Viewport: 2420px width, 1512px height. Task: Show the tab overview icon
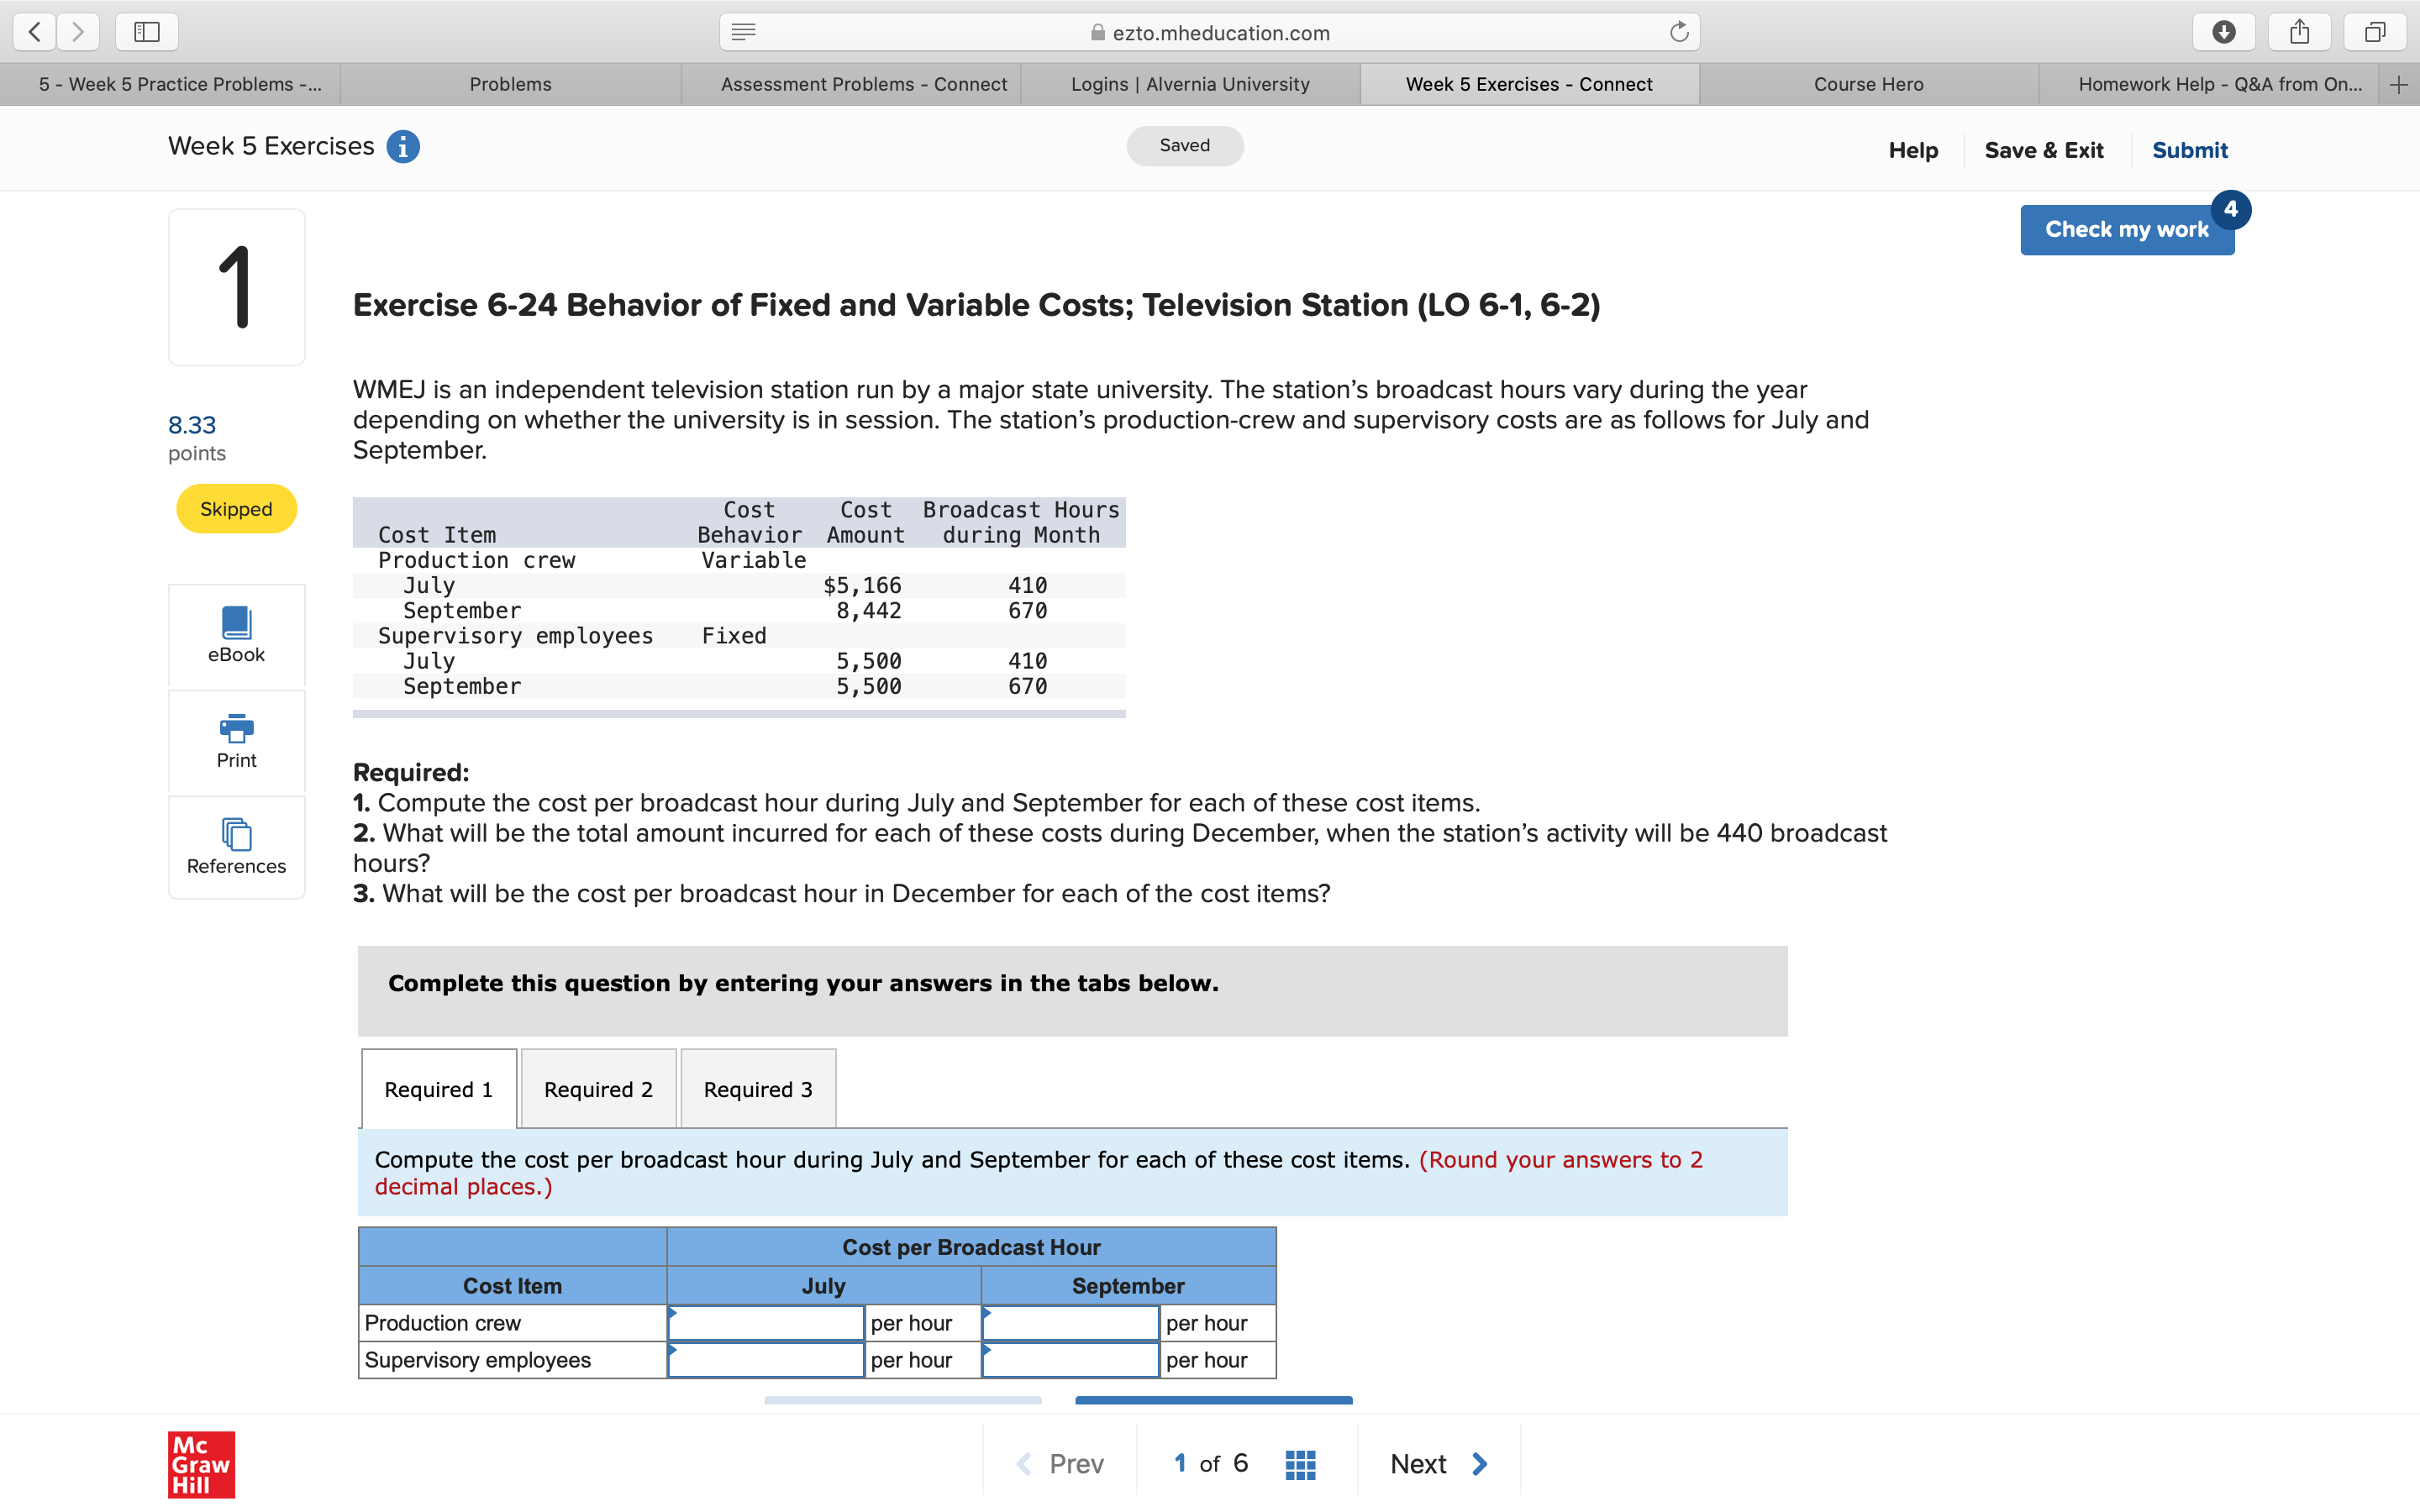pos(2376,31)
